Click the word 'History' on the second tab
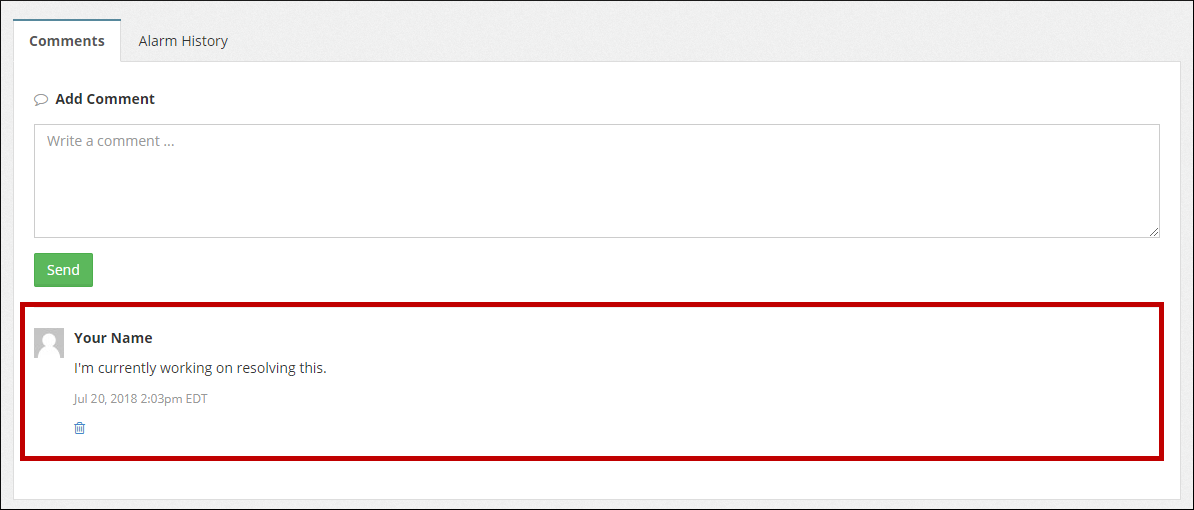Image resolution: width=1194 pixels, height=510 pixels. point(204,41)
